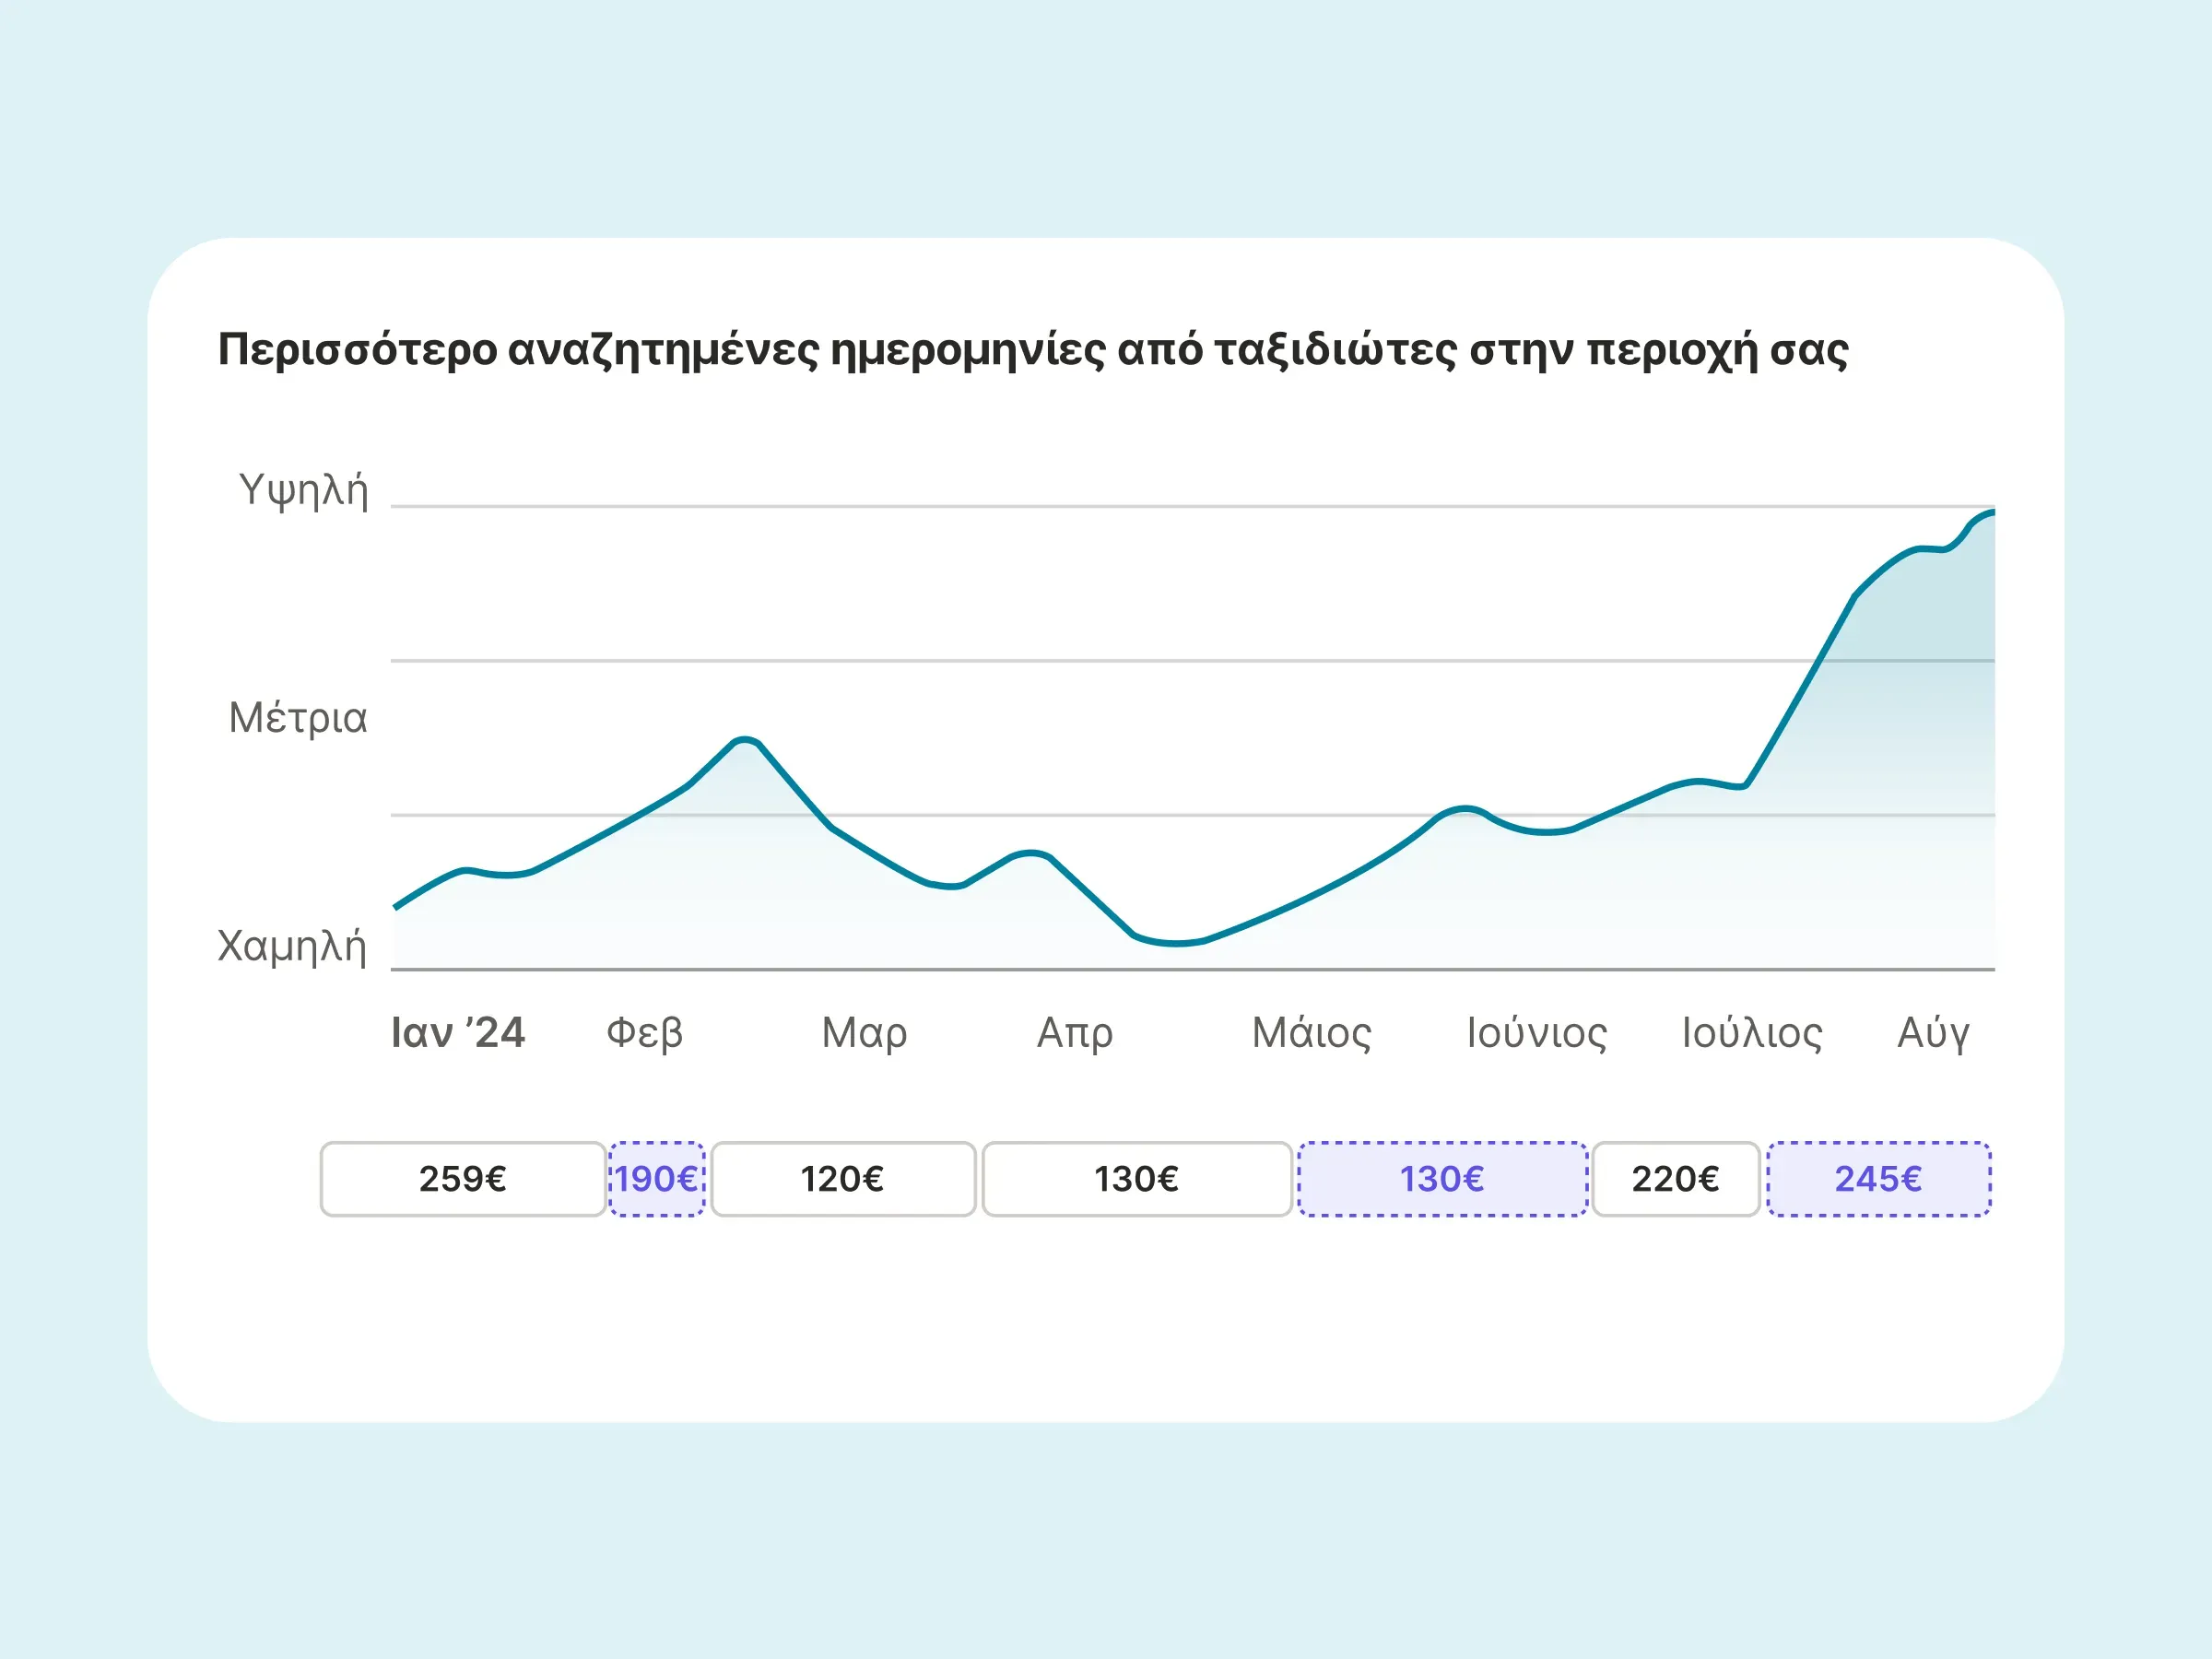Screen dimensions: 2212x1659
Task: Click the Υψηλή demand level label
Action: pos(304,491)
